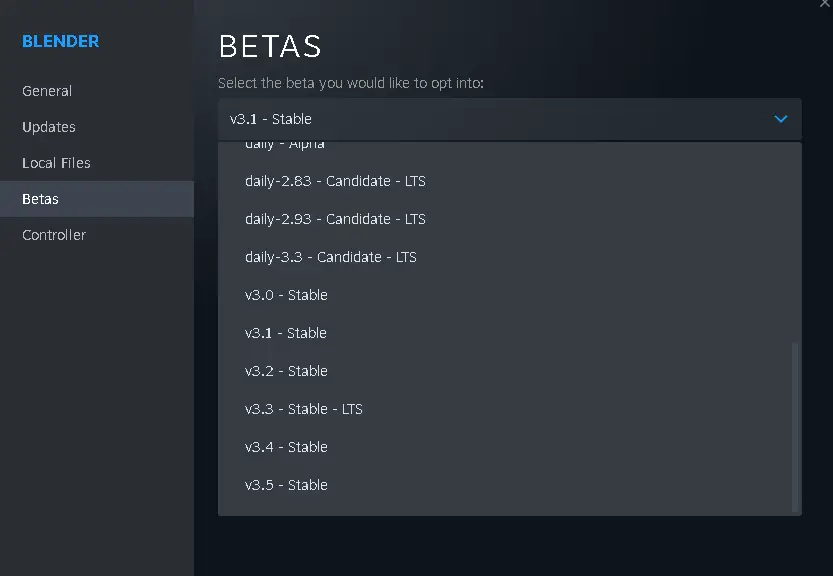Choose v3.5 Stable from the list
The image size is (833, 576).
(509, 485)
